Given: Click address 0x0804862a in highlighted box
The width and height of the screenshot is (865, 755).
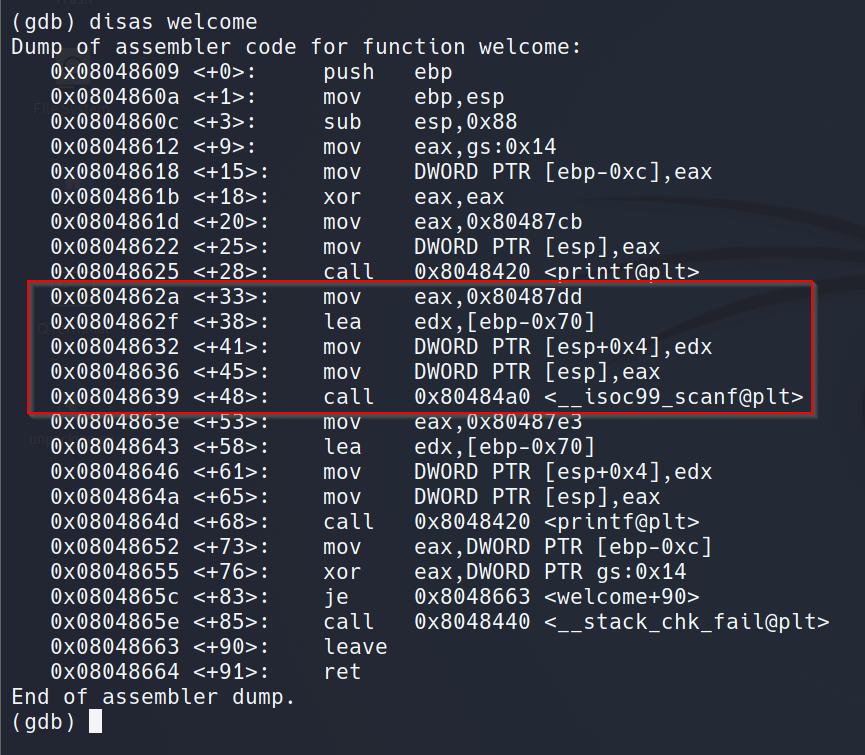Looking at the screenshot, I should [114, 297].
